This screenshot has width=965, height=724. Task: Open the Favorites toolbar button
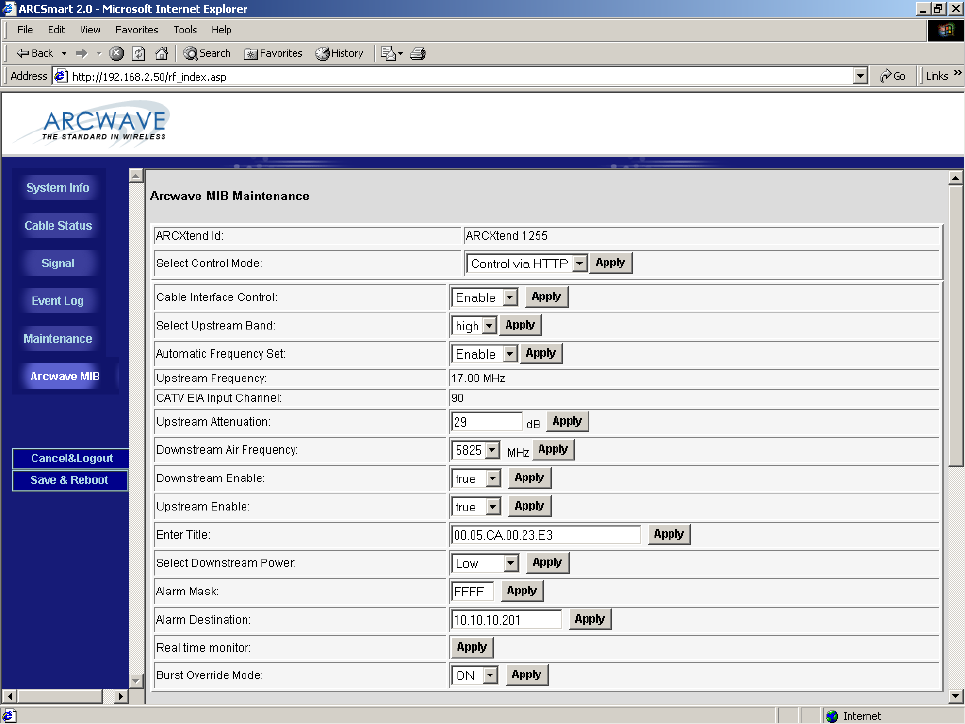[x=273, y=54]
